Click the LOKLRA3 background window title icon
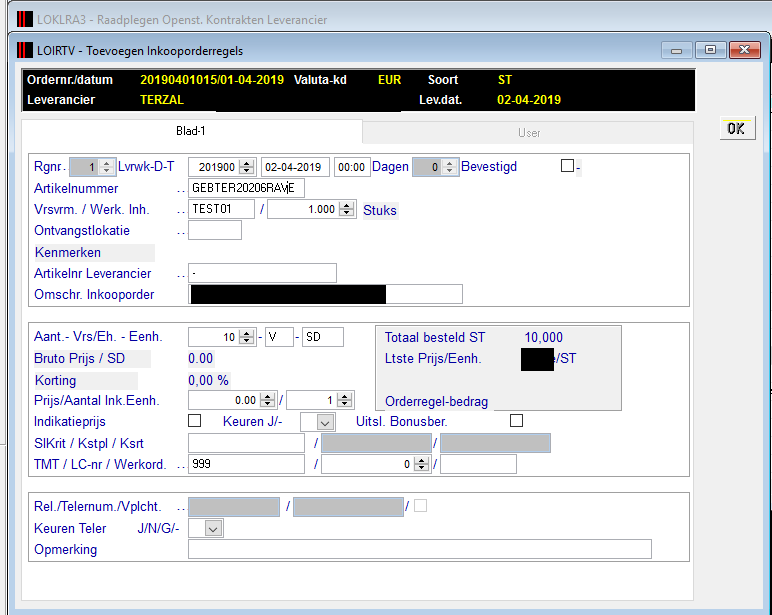This screenshot has height=615, width=772. coord(25,19)
